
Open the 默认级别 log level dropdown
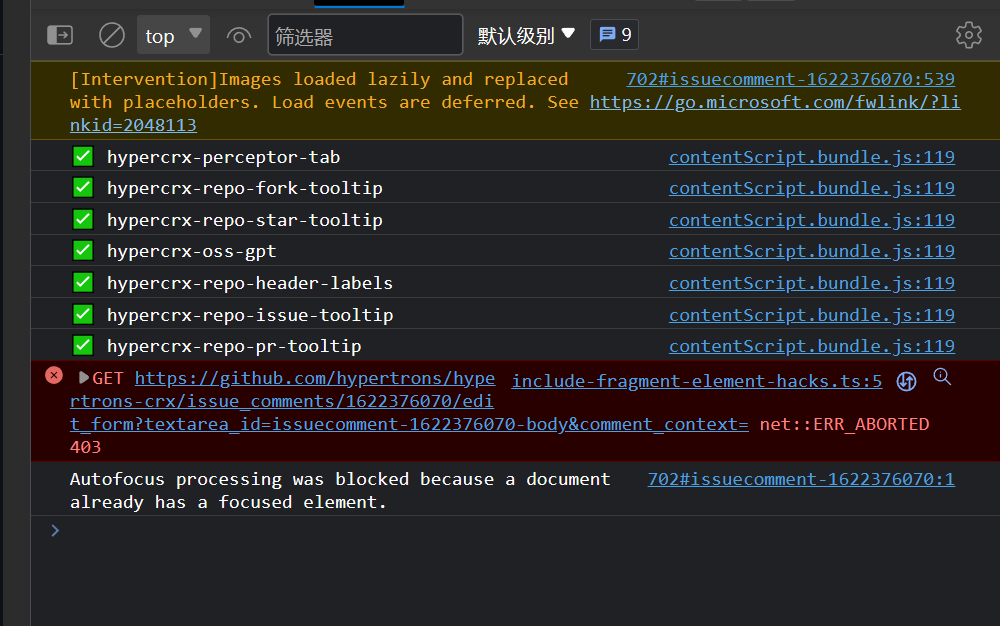[524, 33]
